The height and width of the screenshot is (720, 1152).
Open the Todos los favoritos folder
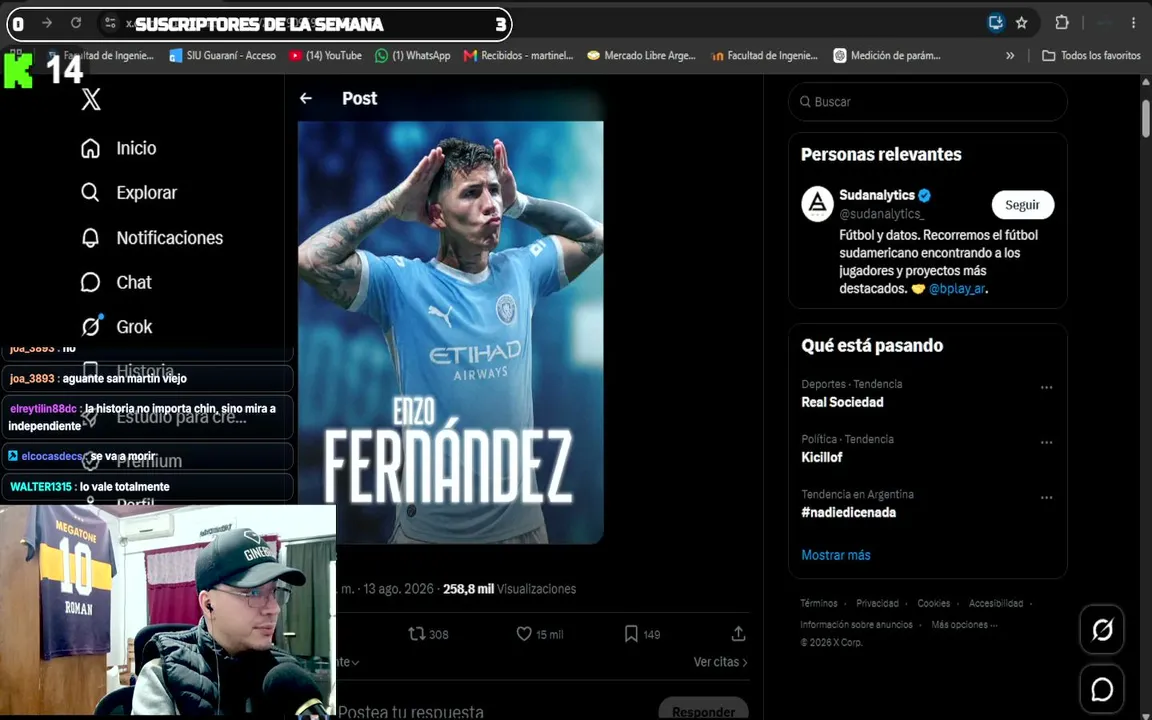coord(1091,55)
